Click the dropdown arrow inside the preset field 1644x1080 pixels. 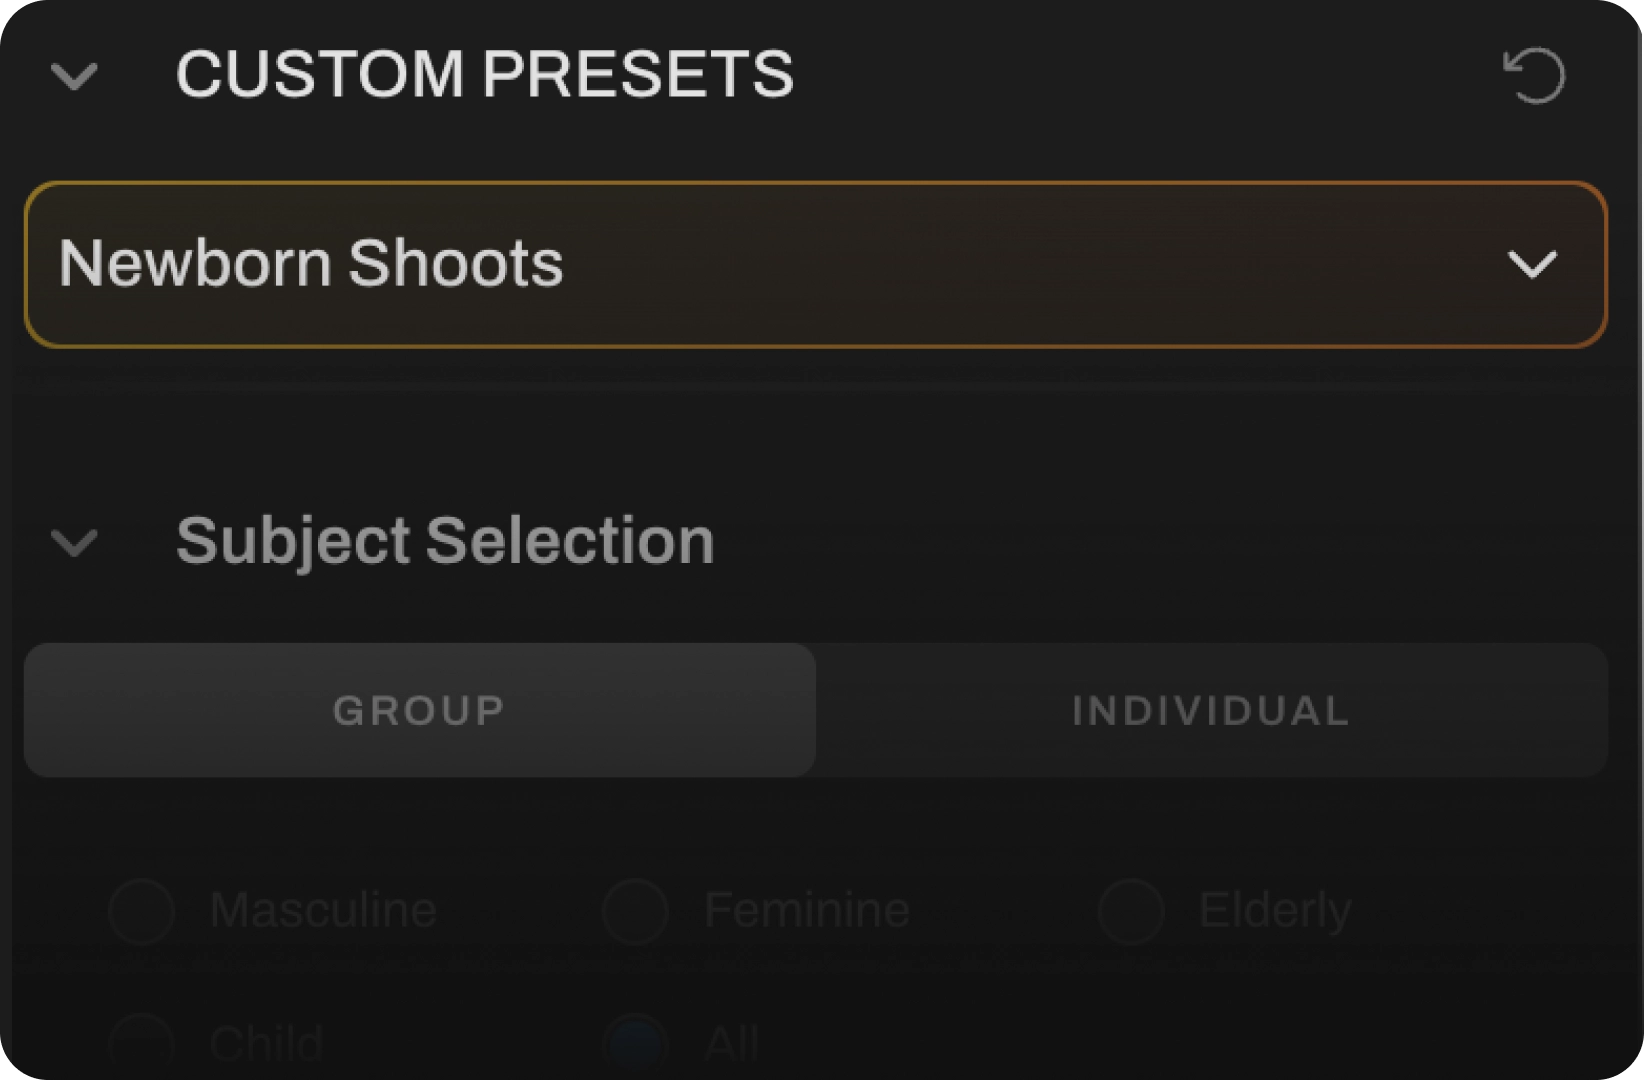click(x=1531, y=263)
